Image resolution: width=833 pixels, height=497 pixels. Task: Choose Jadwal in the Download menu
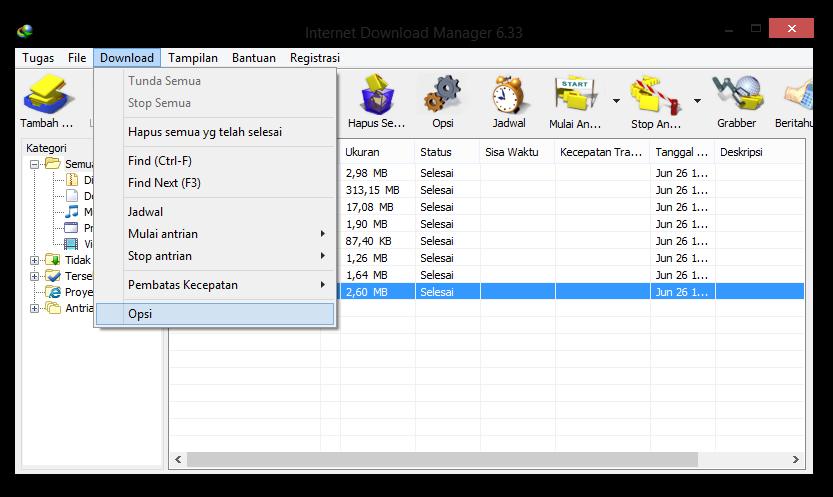pyautogui.click(x=215, y=212)
